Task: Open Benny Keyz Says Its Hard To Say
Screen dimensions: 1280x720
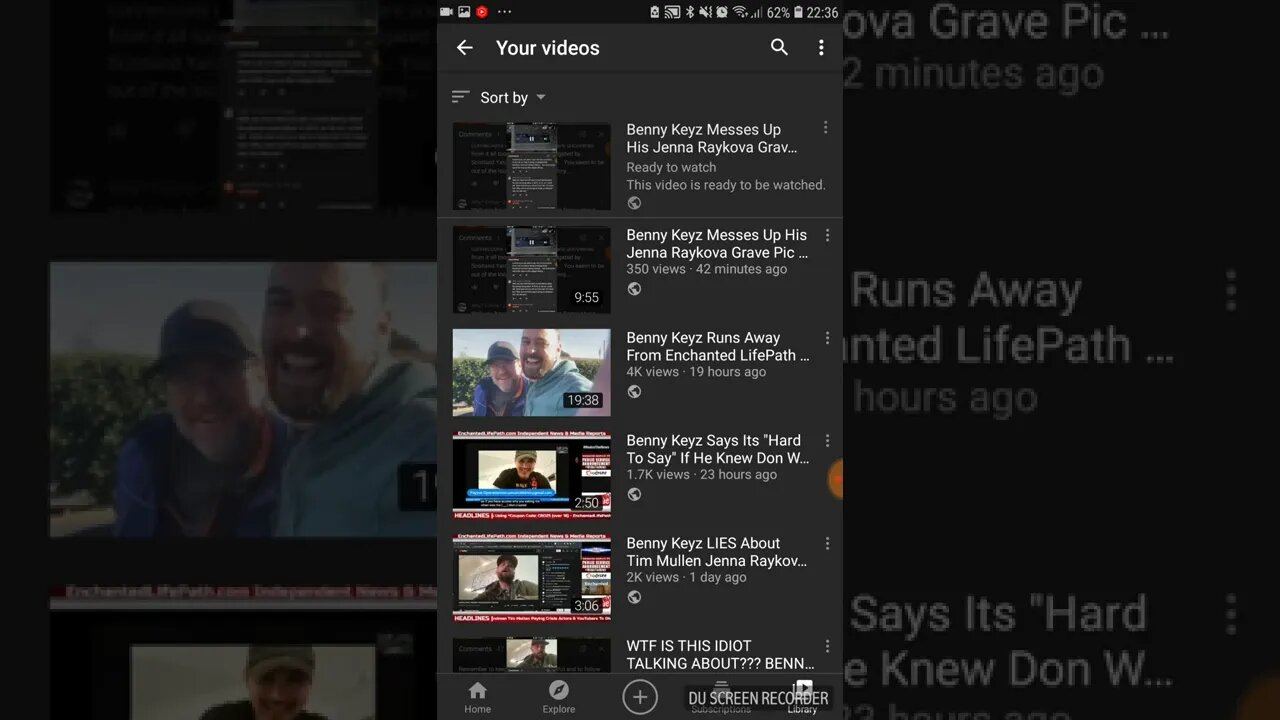Action: coord(718,450)
